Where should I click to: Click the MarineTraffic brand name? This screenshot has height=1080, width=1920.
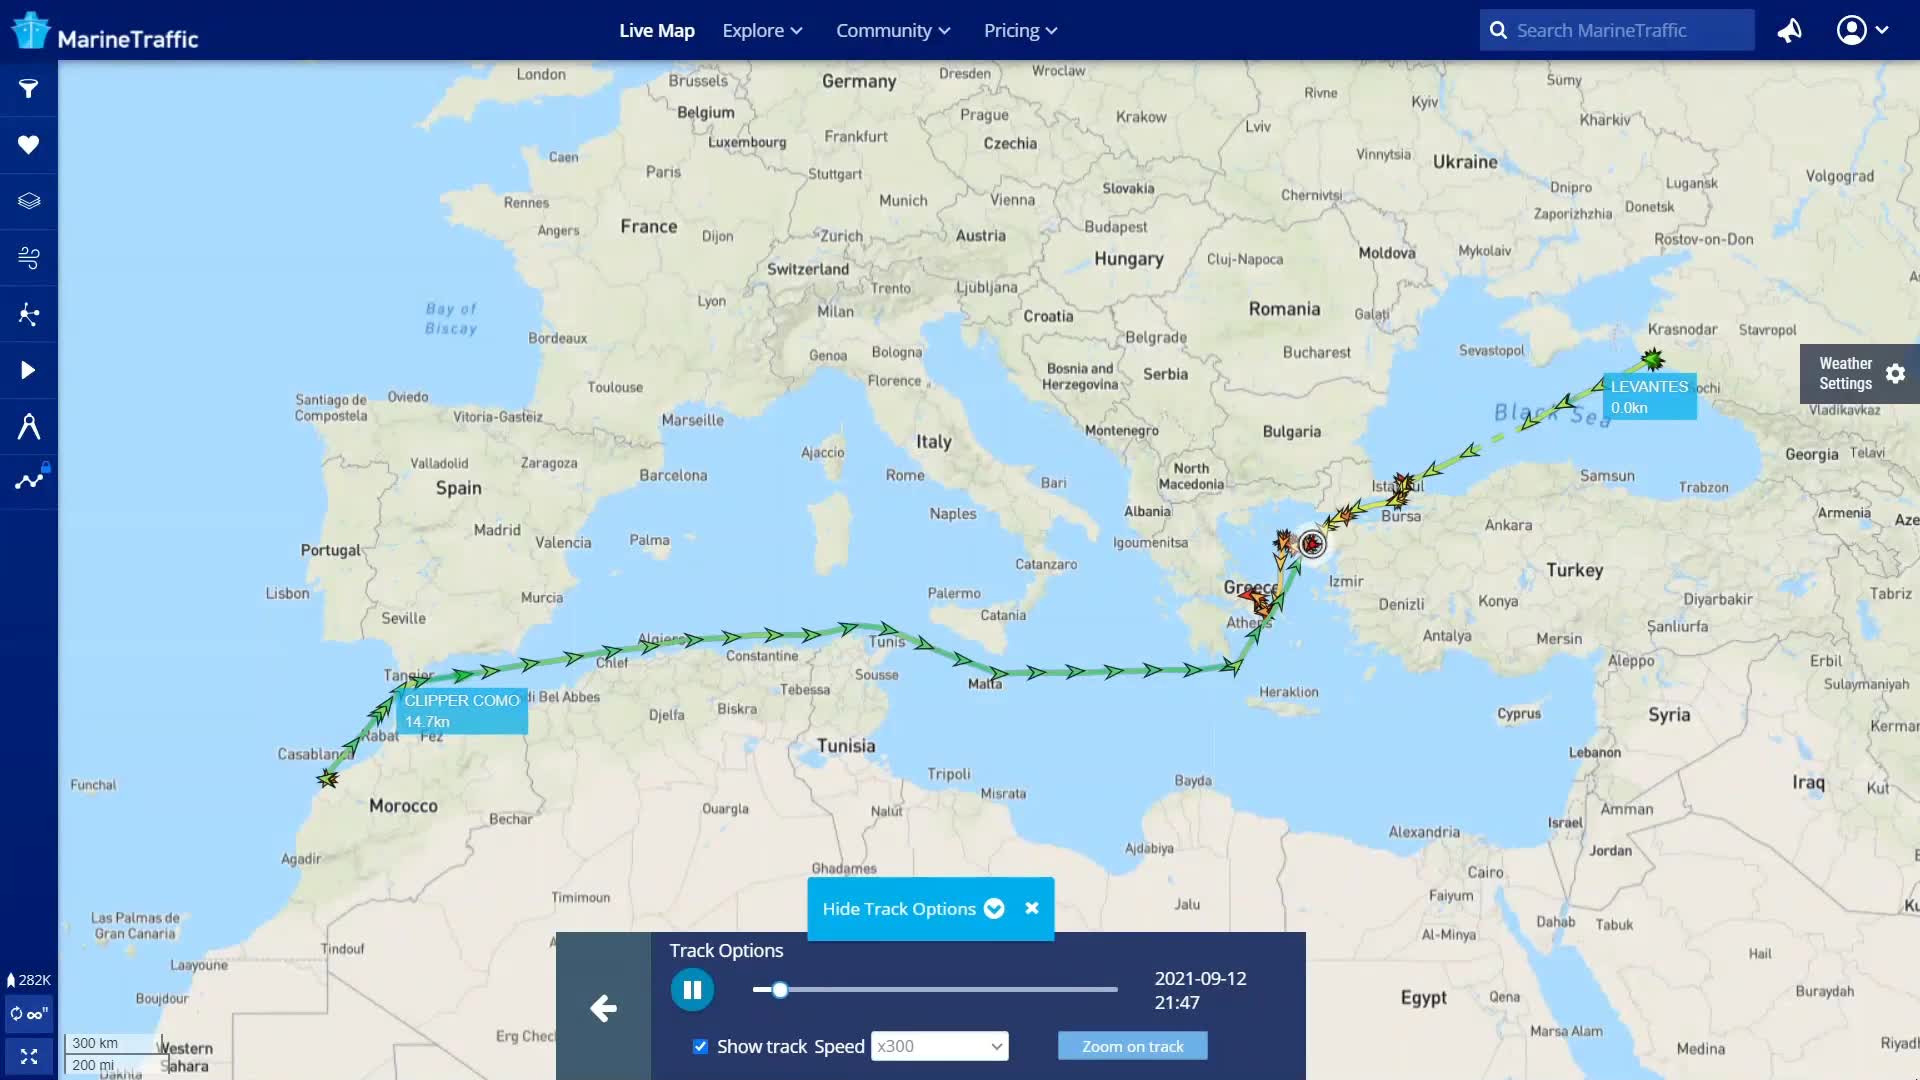coord(128,39)
